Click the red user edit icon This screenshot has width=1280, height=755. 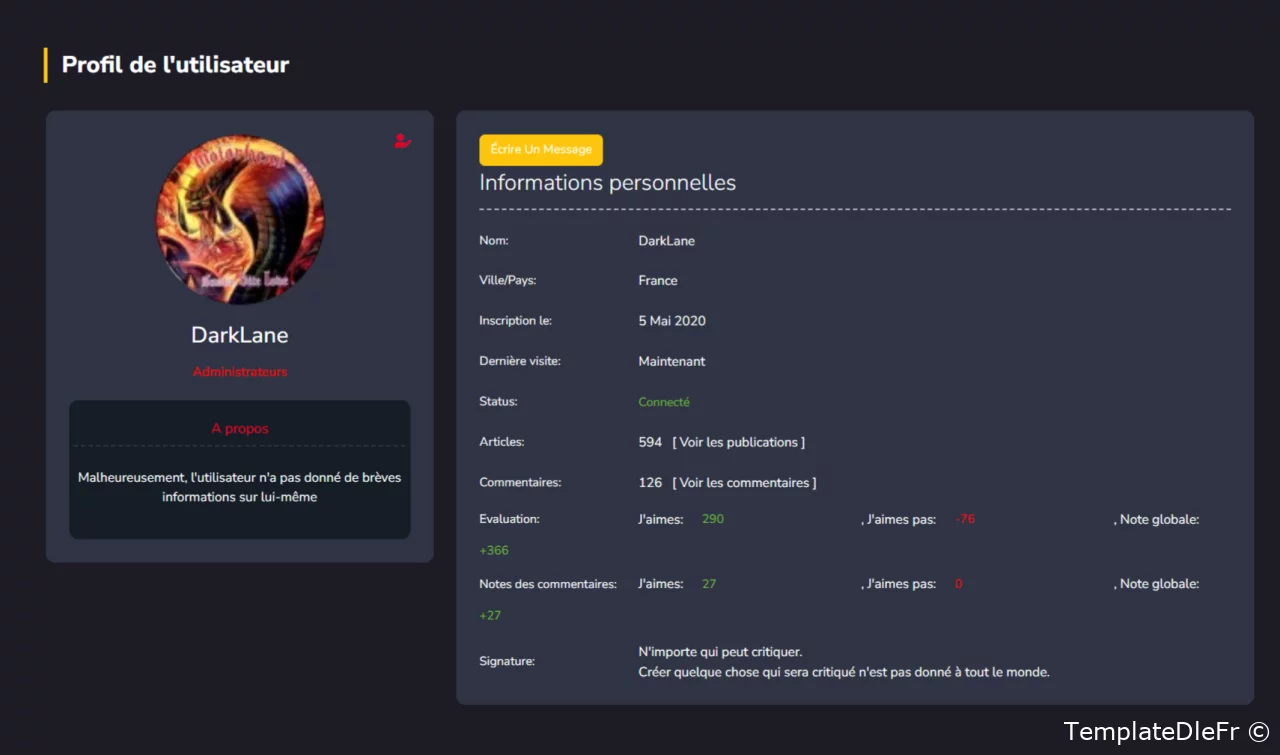coord(402,141)
